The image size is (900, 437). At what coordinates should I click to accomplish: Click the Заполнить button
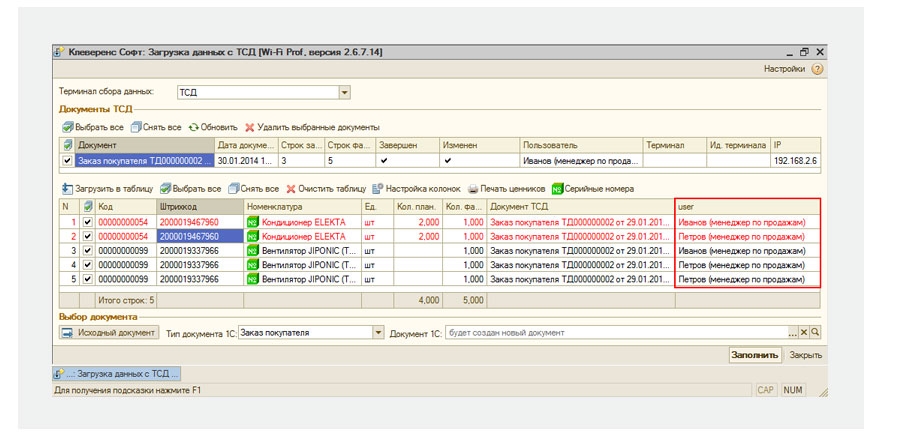click(754, 355)
